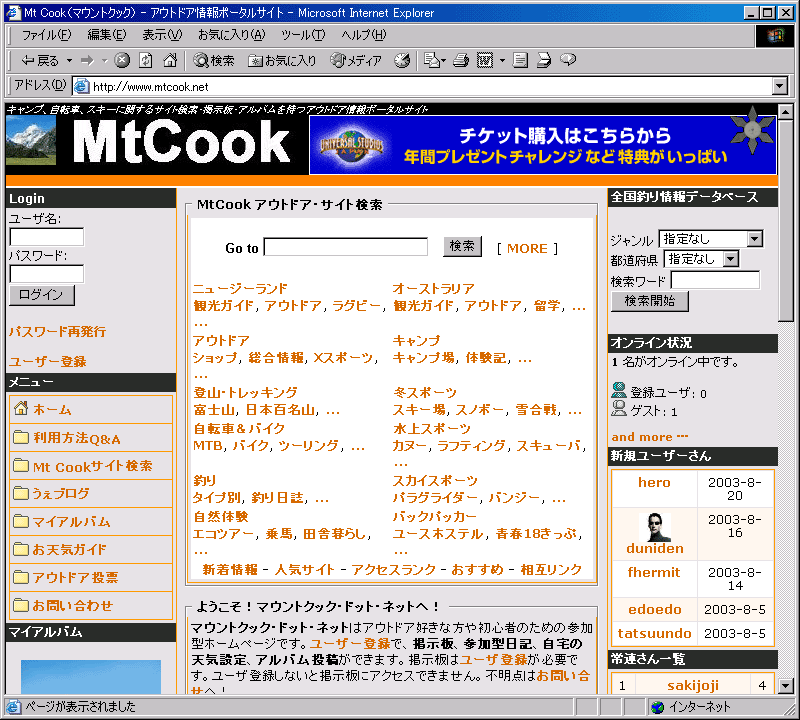Click the Mail toolbar icon

coord(432,61)
